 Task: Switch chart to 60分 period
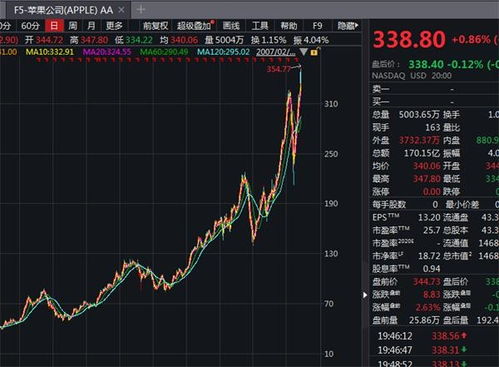30,26
